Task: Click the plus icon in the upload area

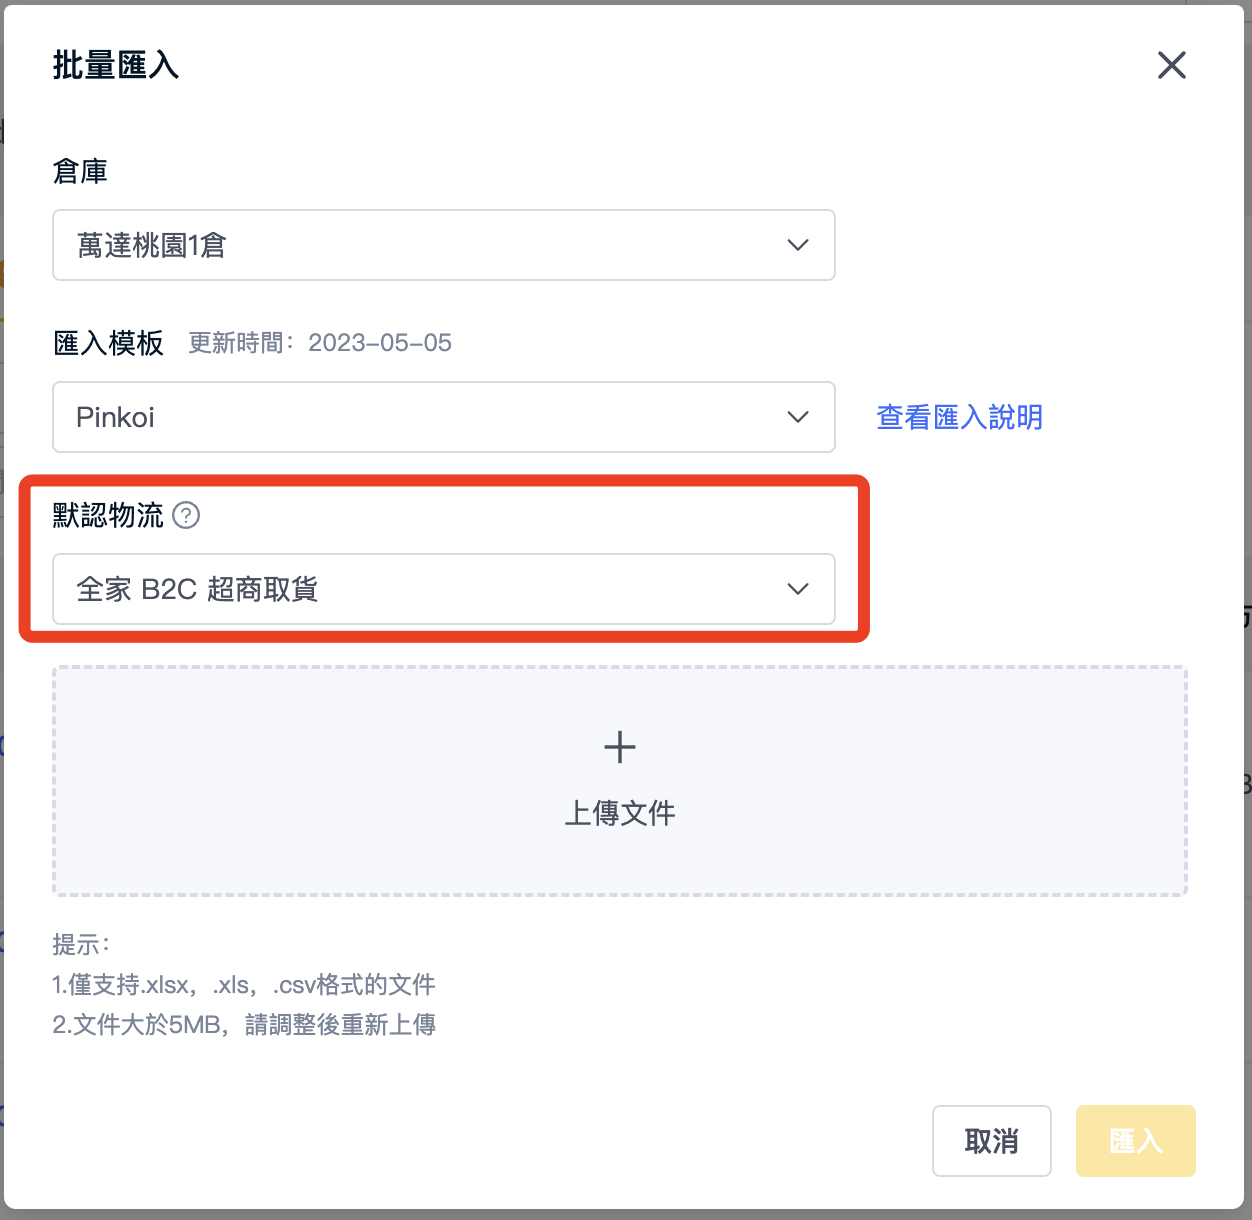Action: (620, 747)
